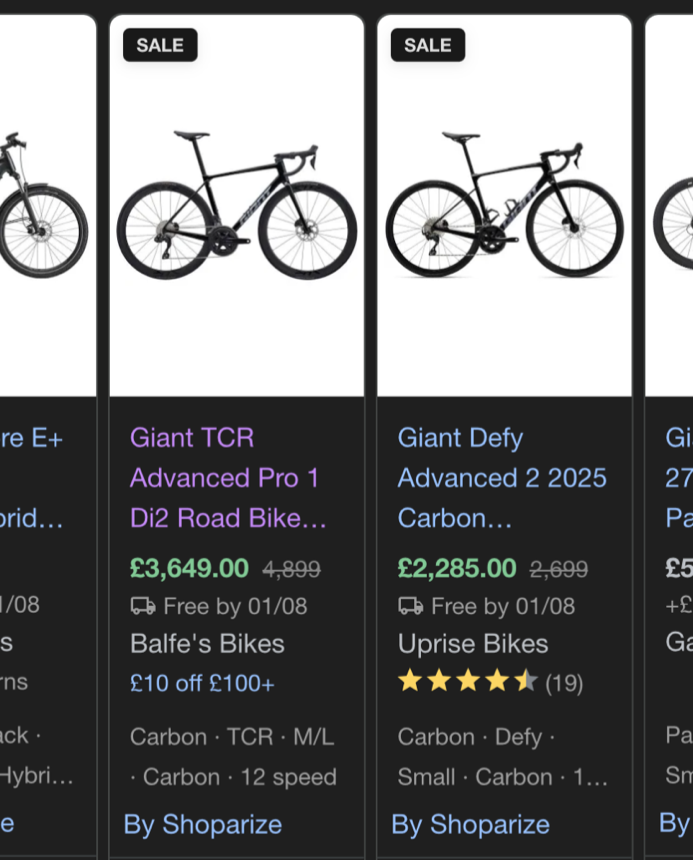Click the first gold star in the rating
The height and width of the screenshot is (860, 693).
(409, 682)
